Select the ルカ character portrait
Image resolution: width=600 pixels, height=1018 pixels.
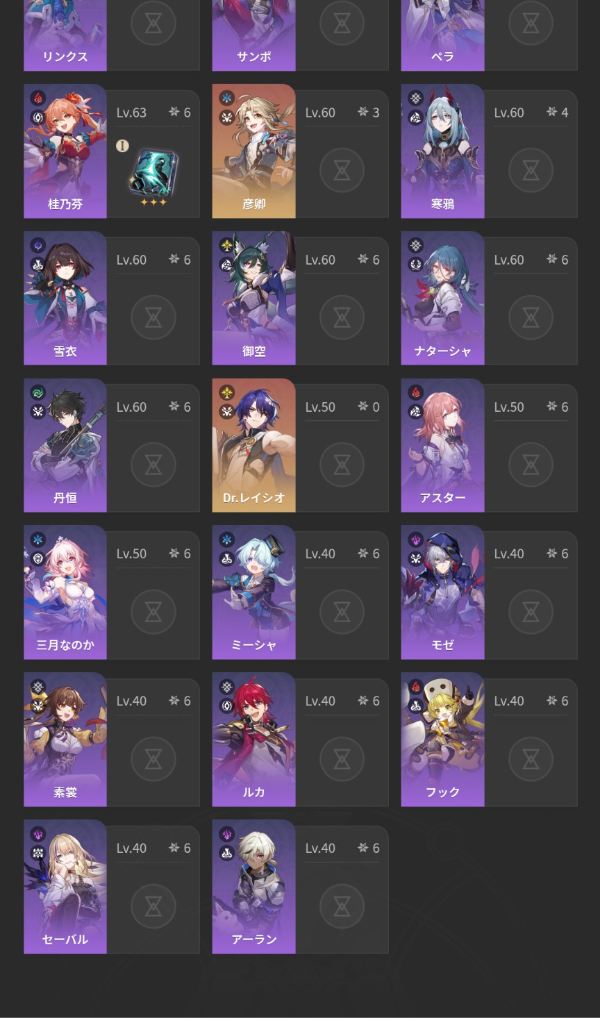tap(254, 740)
